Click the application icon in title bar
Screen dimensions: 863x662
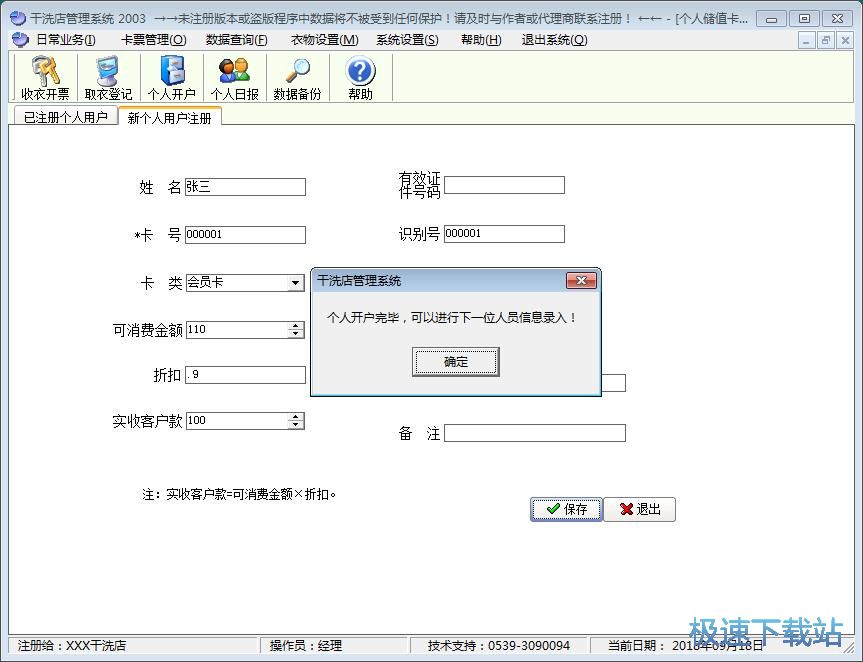18,18
